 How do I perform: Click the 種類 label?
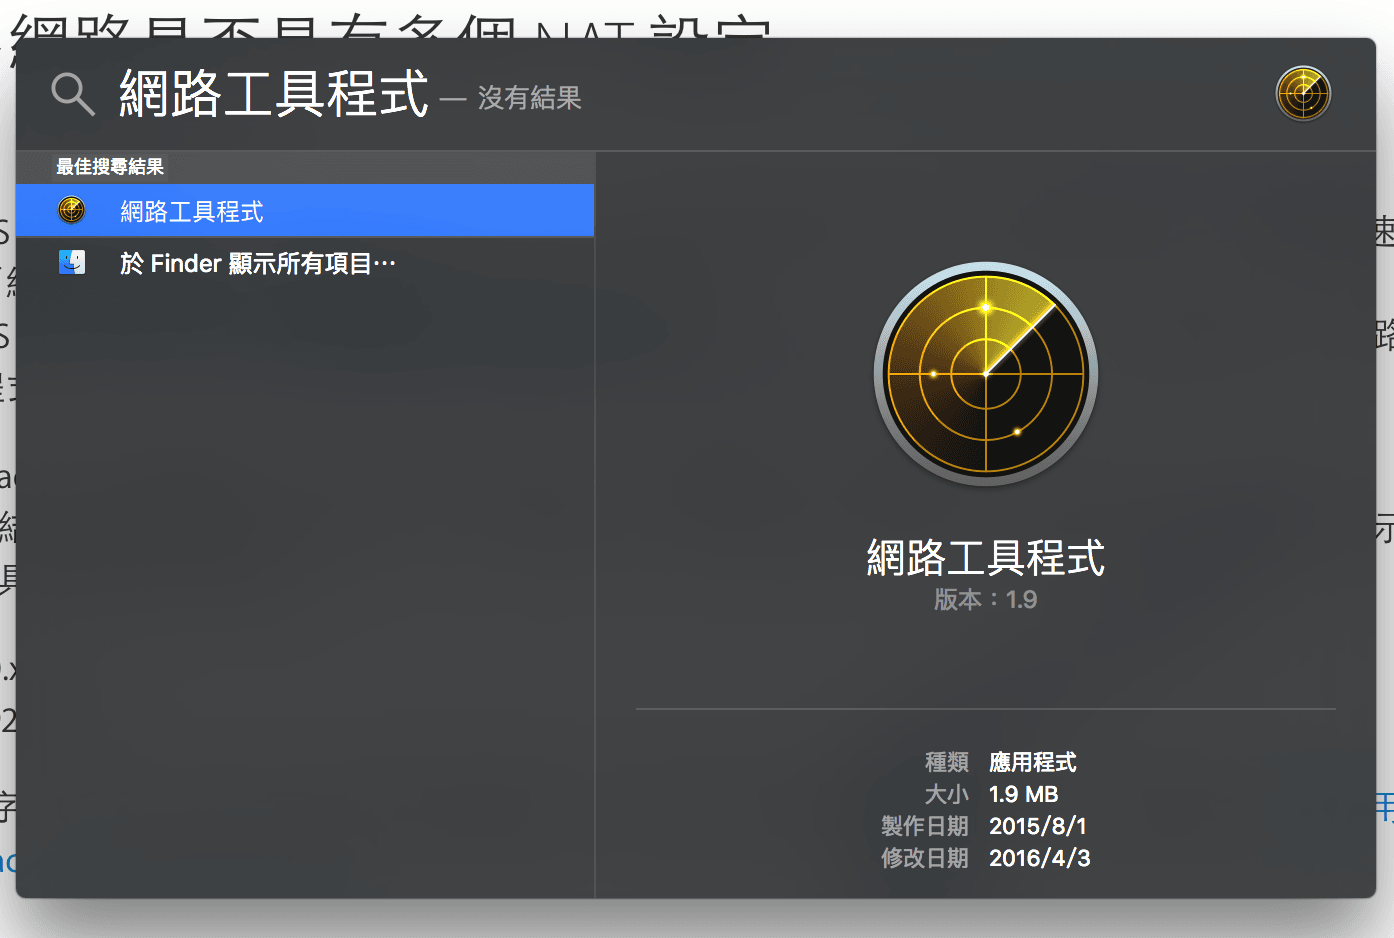[x=947, y=762]
